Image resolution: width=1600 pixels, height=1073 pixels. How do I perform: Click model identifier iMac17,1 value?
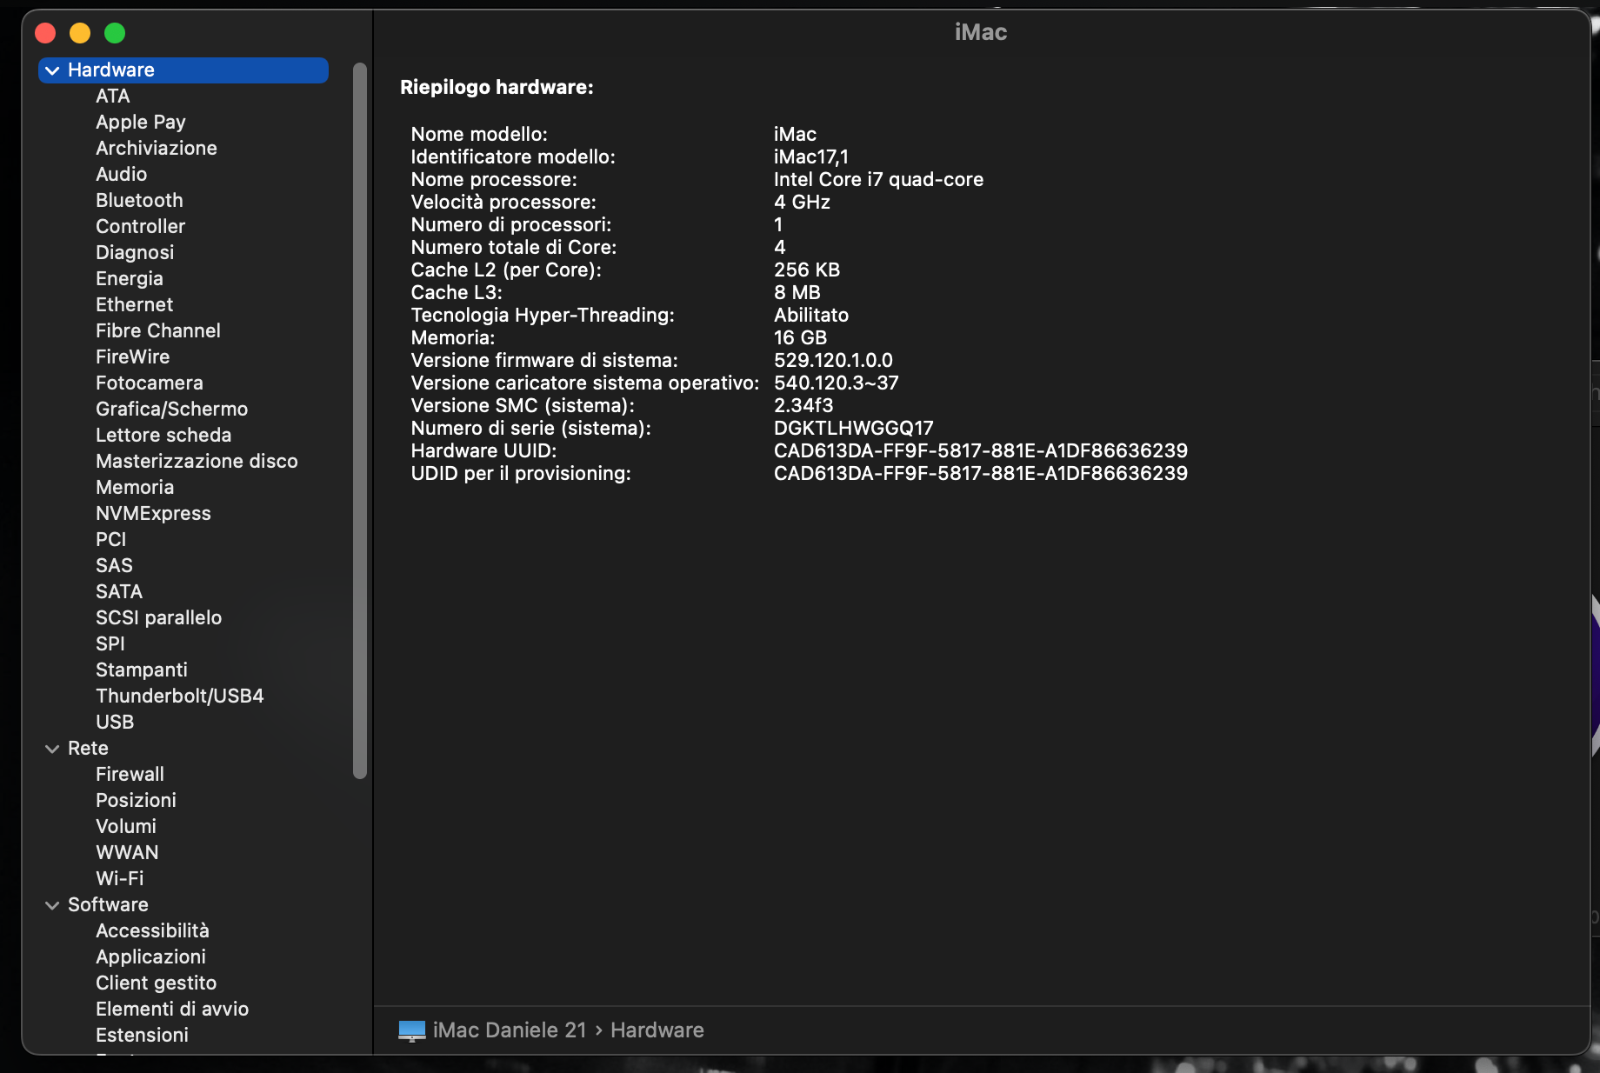(x=811, y=157)
